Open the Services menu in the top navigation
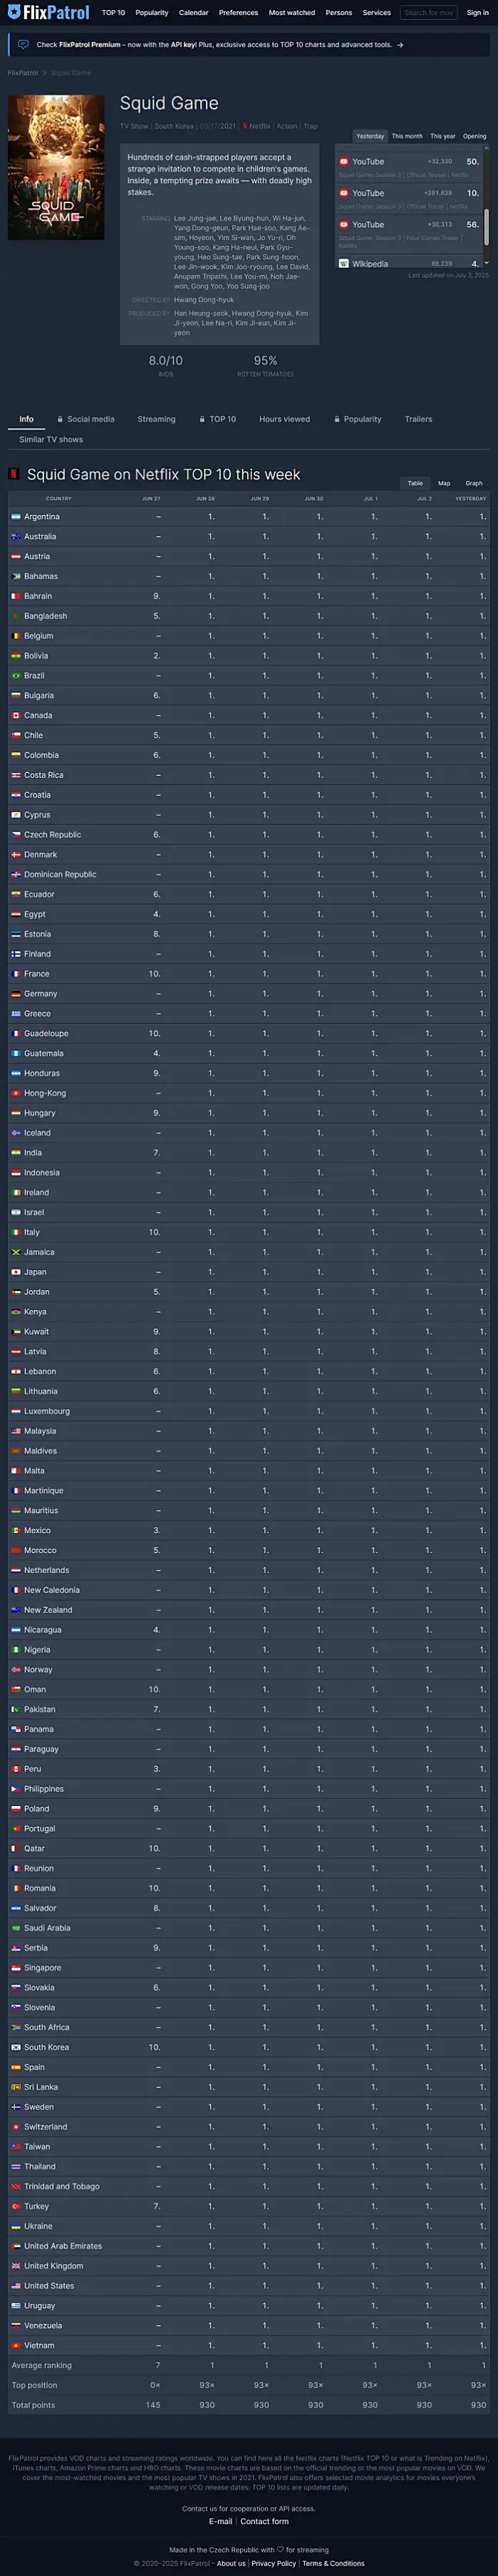This screenshot has height=2576, width=498. click(x=376, y=13)
